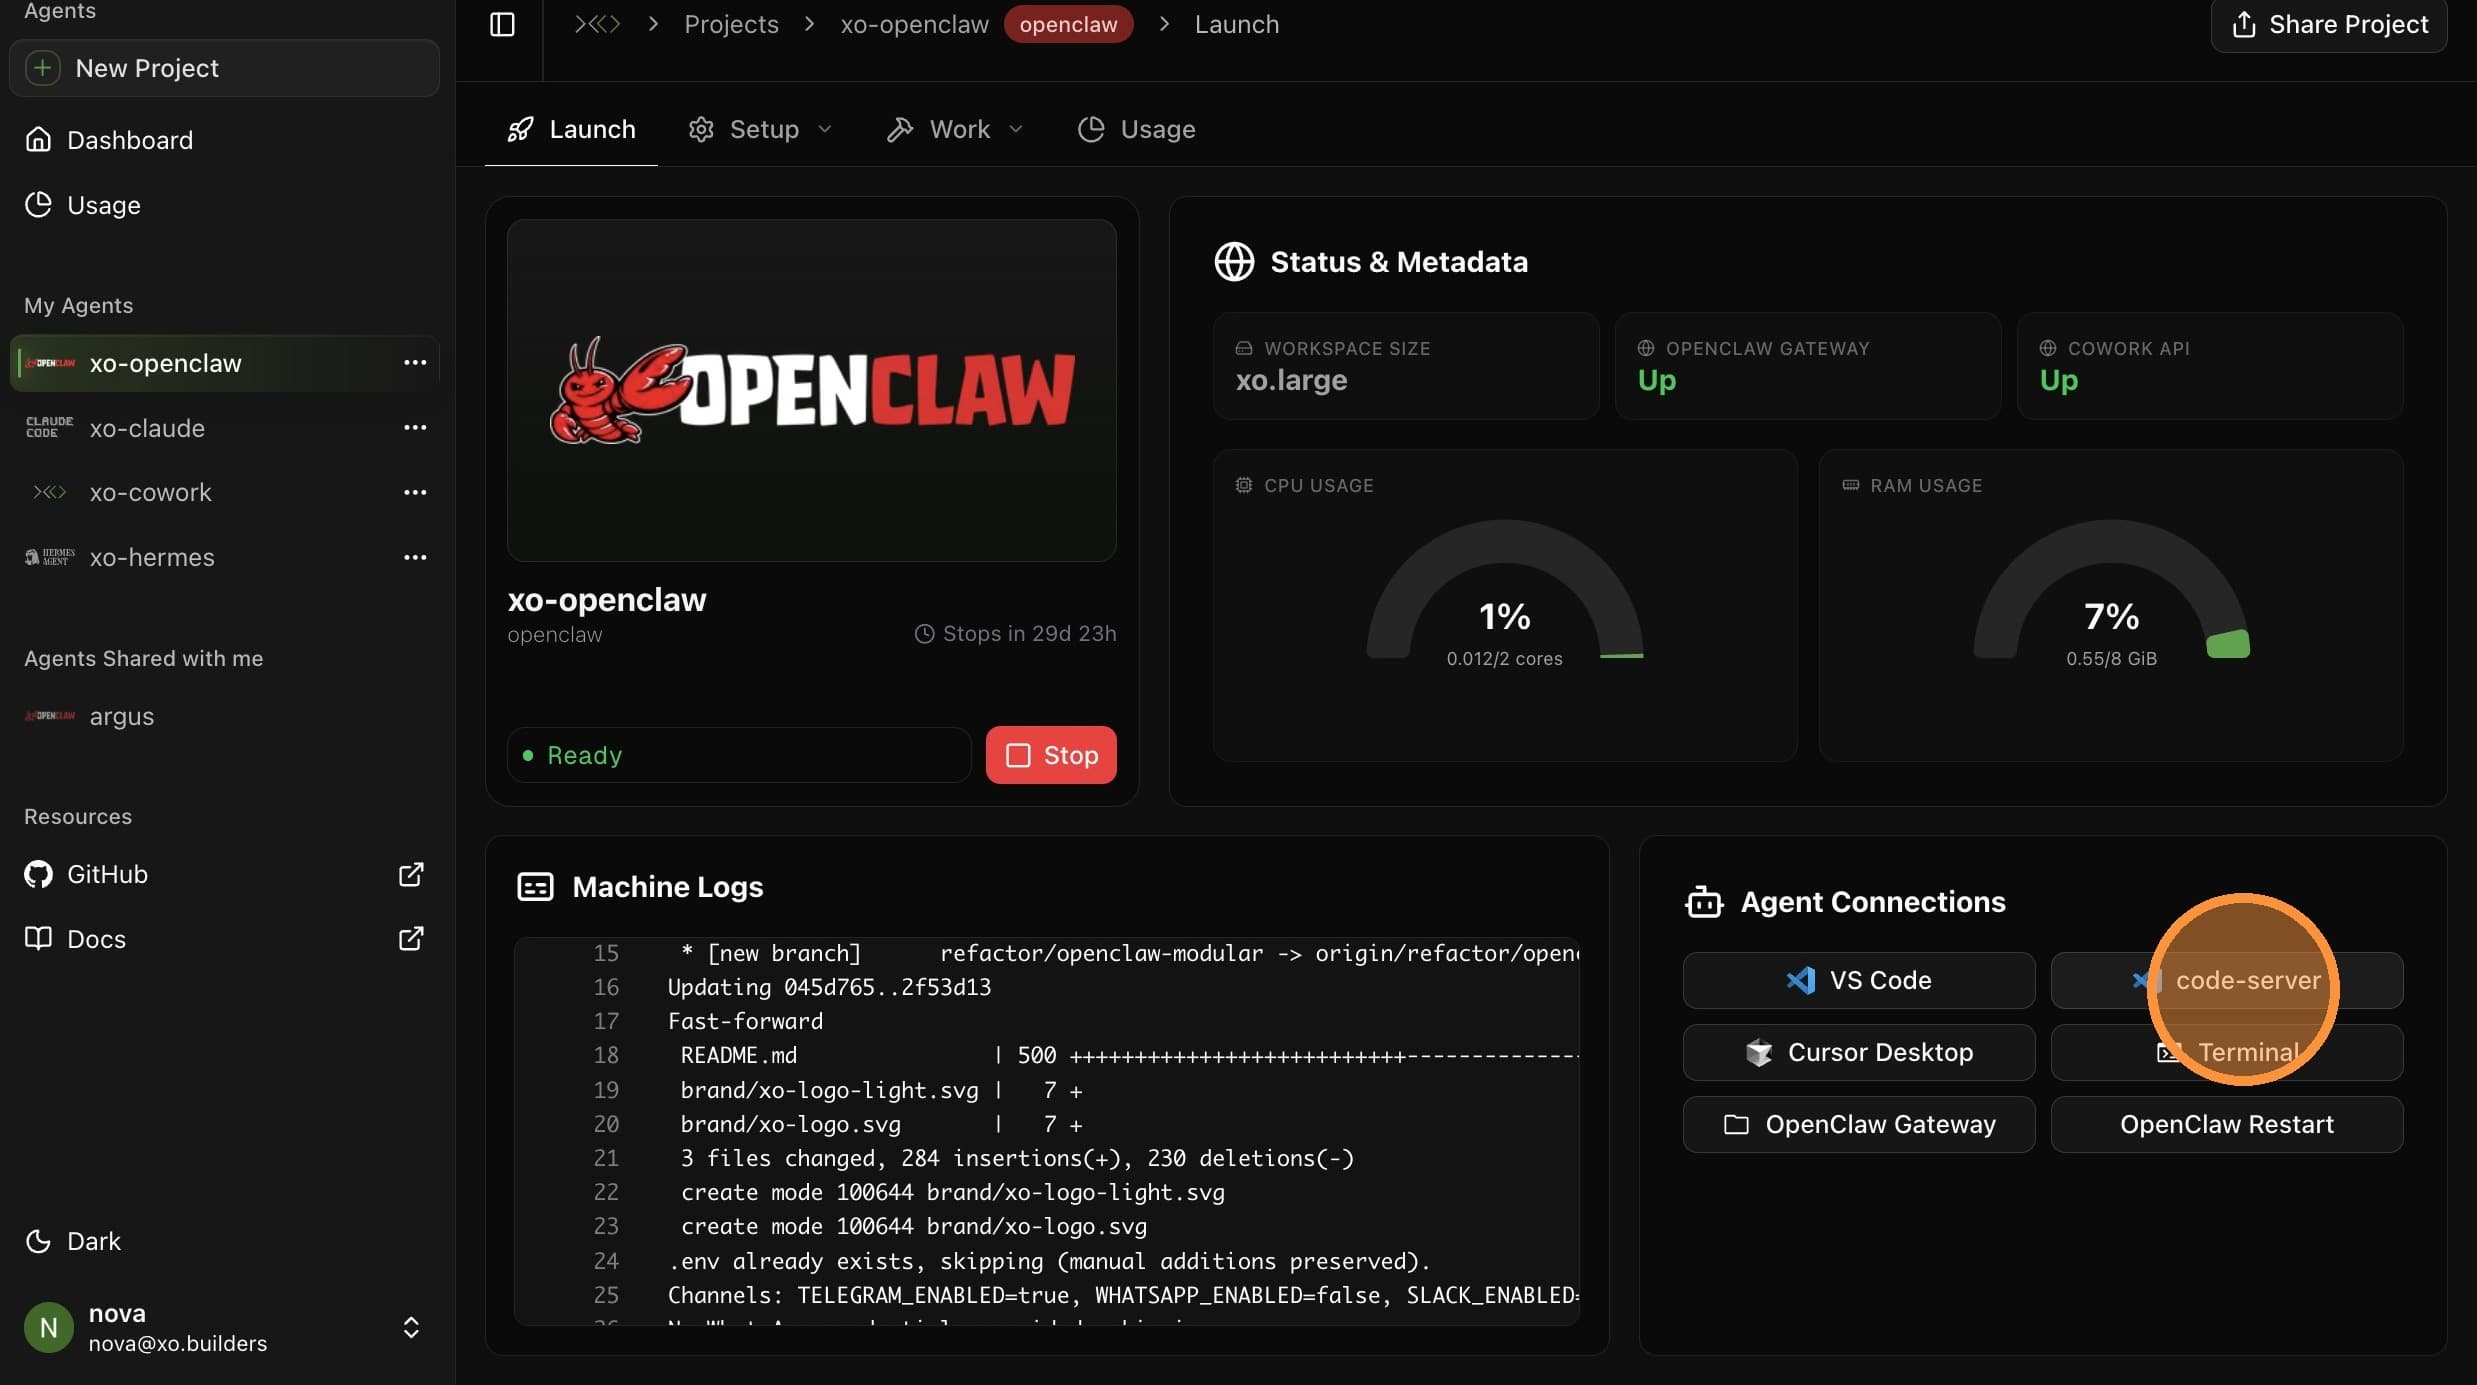
Task: Click the hammer icon on Work tab
Action: click(x=900, y=129)
